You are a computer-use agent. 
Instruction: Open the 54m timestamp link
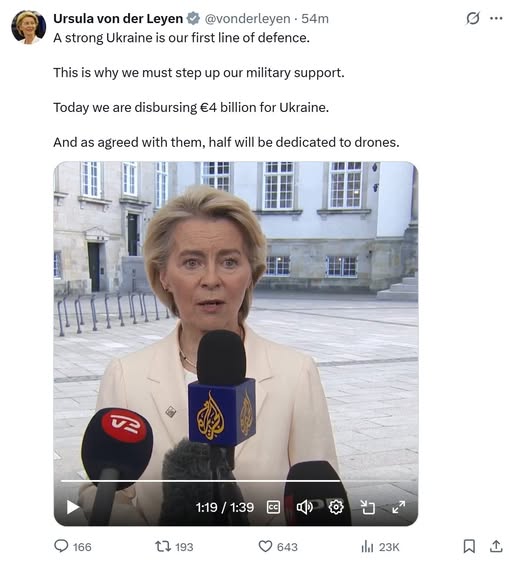(x=315, y=18)
